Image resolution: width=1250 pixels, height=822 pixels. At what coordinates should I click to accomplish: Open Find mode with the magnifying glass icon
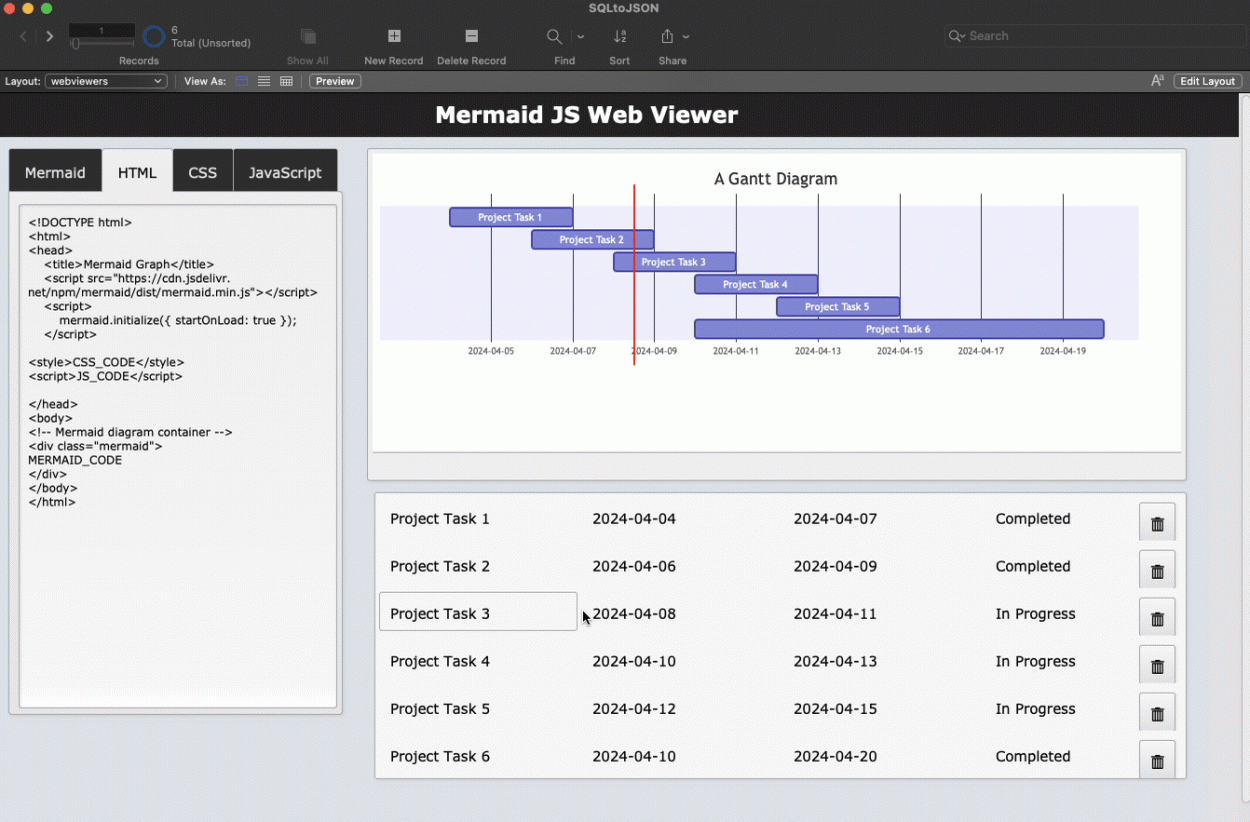click(x=555, y=36)
